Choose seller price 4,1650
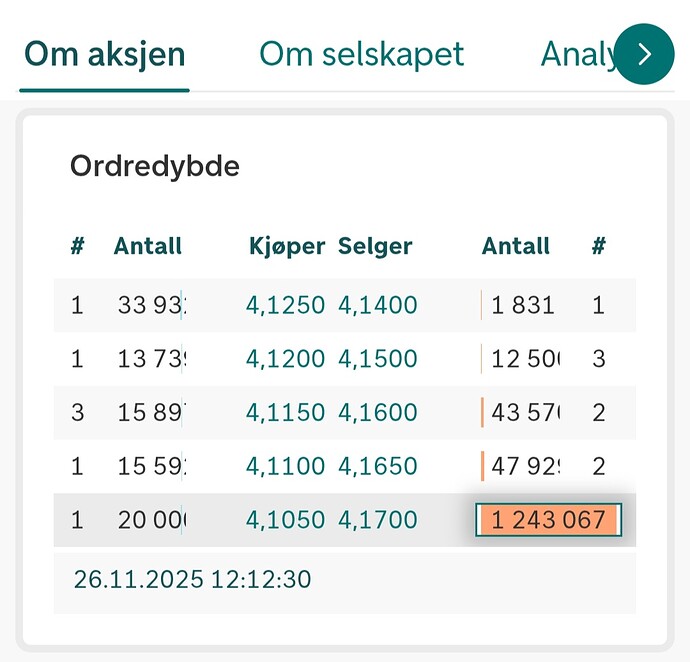This screenshot has width=690, height=662. pos(378,466)
